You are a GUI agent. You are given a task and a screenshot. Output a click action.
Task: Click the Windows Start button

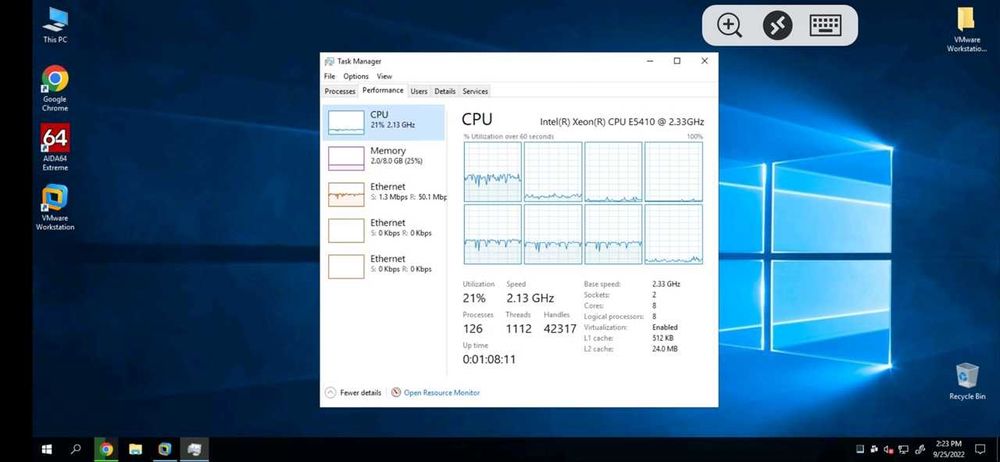pyautogui.click(x=47, y=449)
